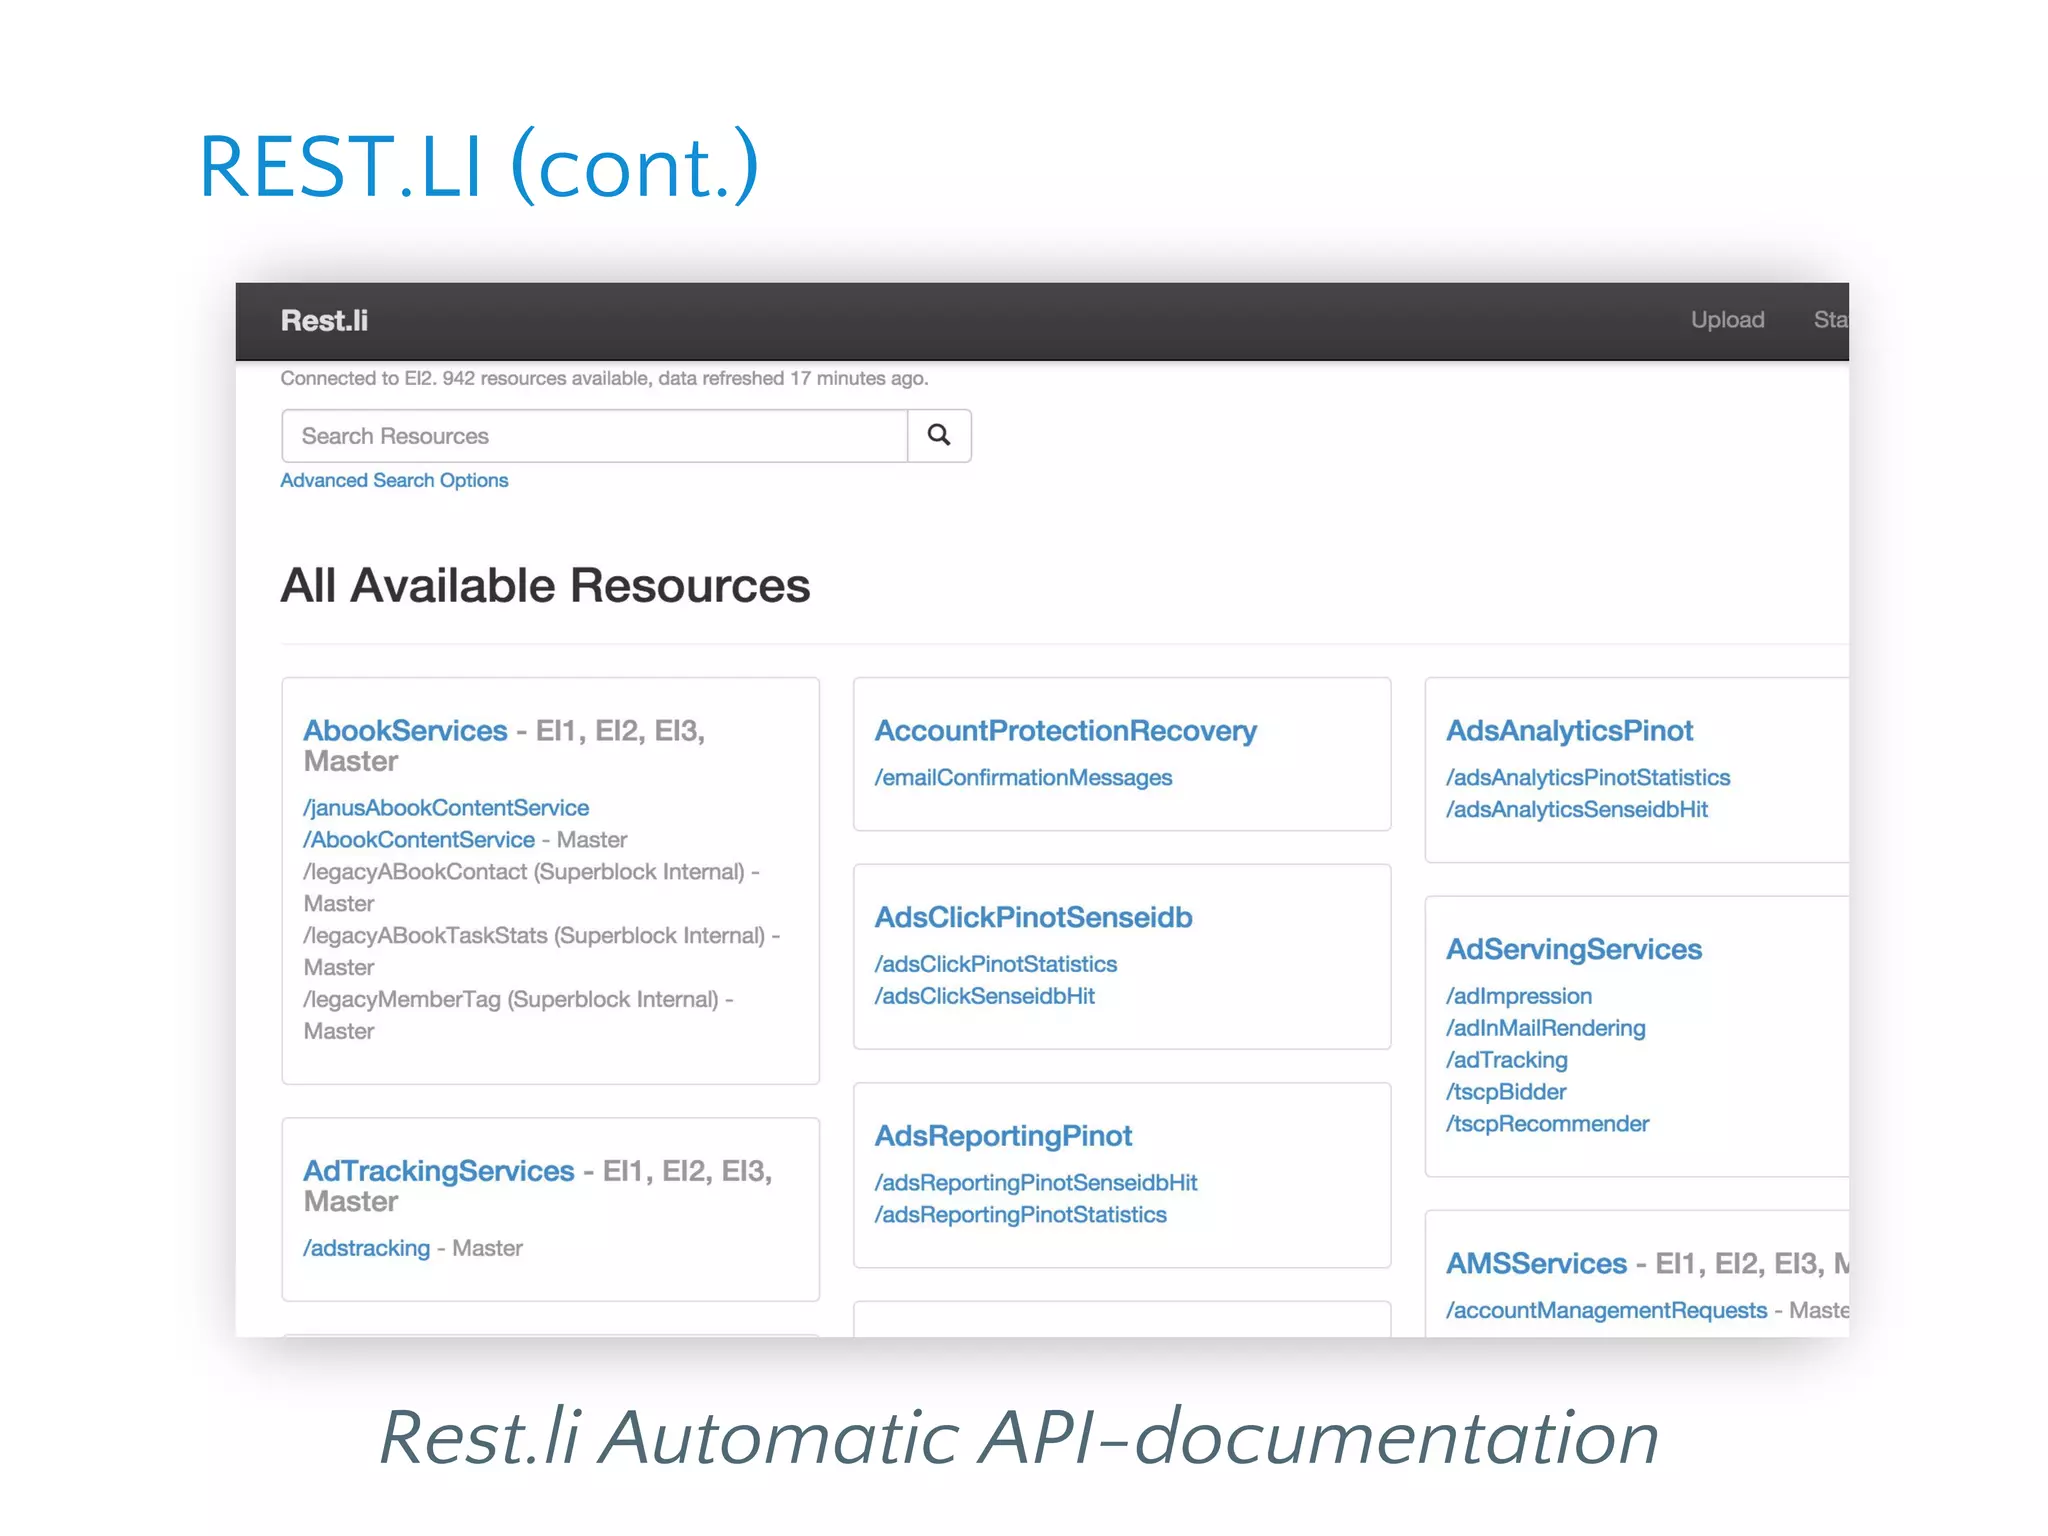Viewport: 2048px width, 1536px height.
Task: Open AdsClickPinotSenseidb group
Action: coord(1033,917)
